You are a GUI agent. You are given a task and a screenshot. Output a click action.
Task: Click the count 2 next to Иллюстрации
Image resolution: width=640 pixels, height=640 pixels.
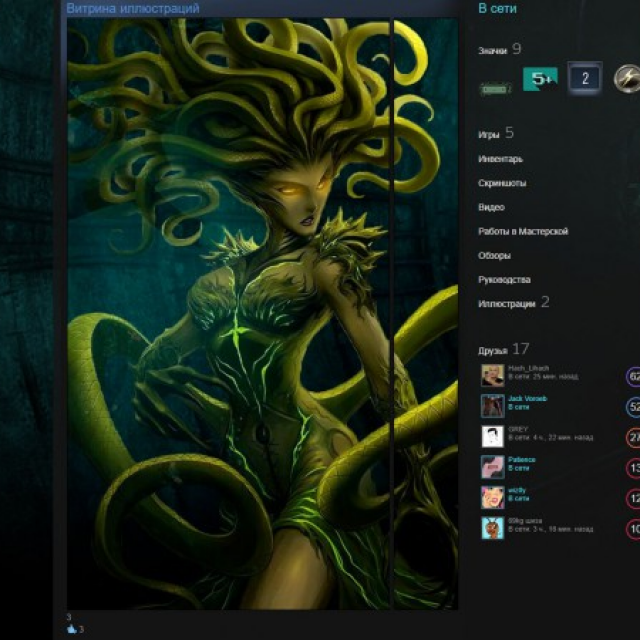point(545,302)
